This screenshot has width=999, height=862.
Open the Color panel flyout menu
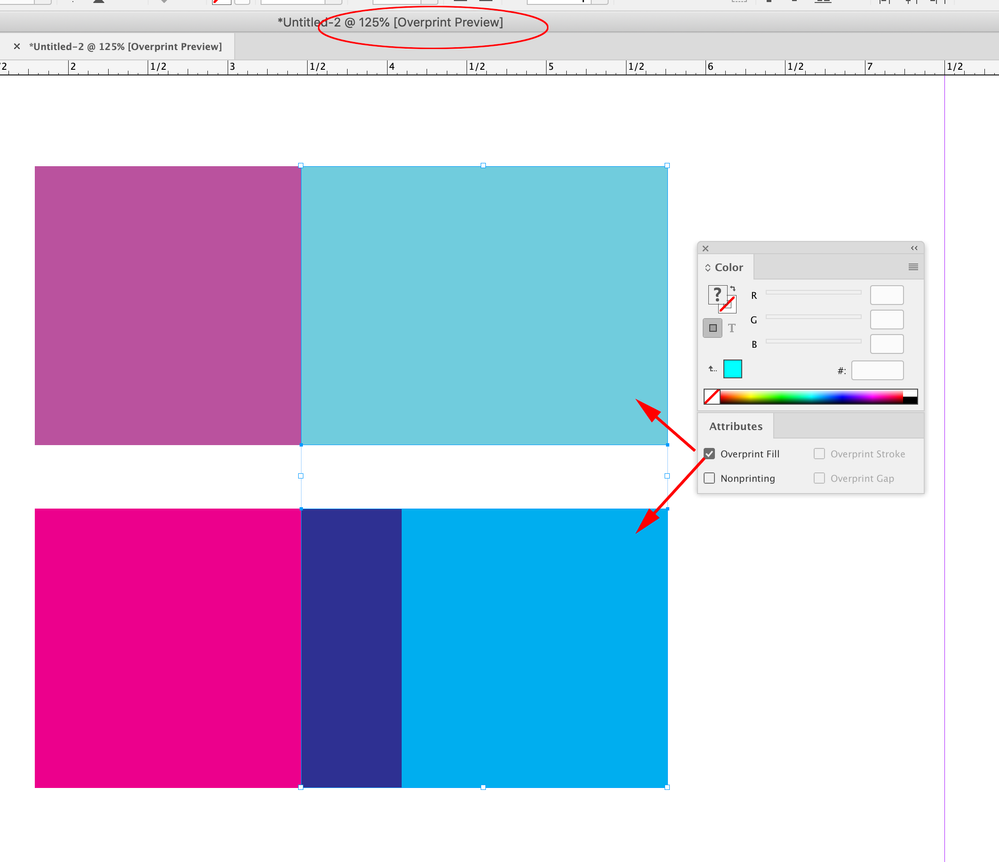coord(913,267)
